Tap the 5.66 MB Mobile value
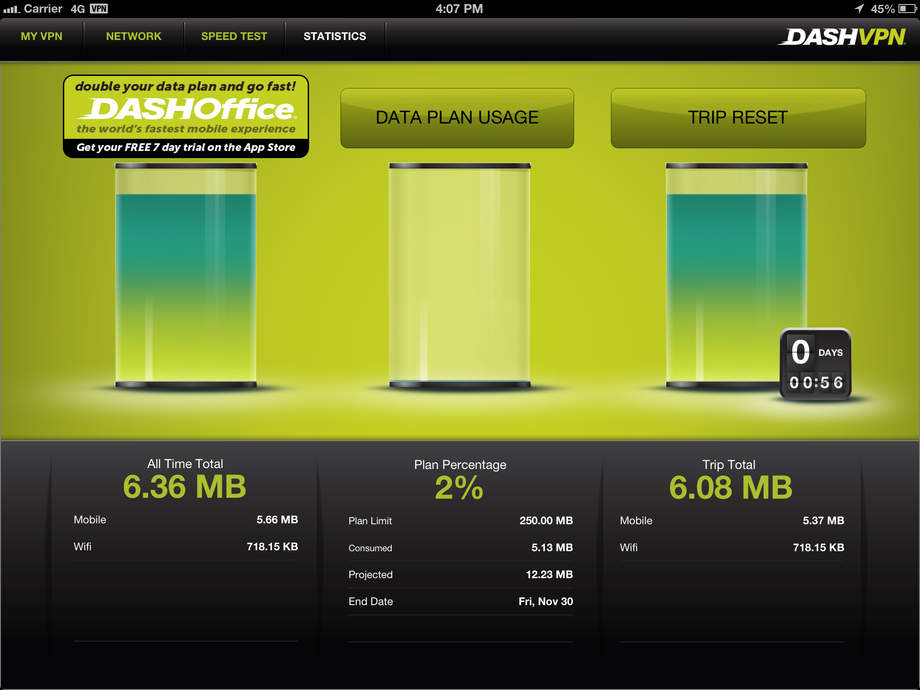 (277, 520)
